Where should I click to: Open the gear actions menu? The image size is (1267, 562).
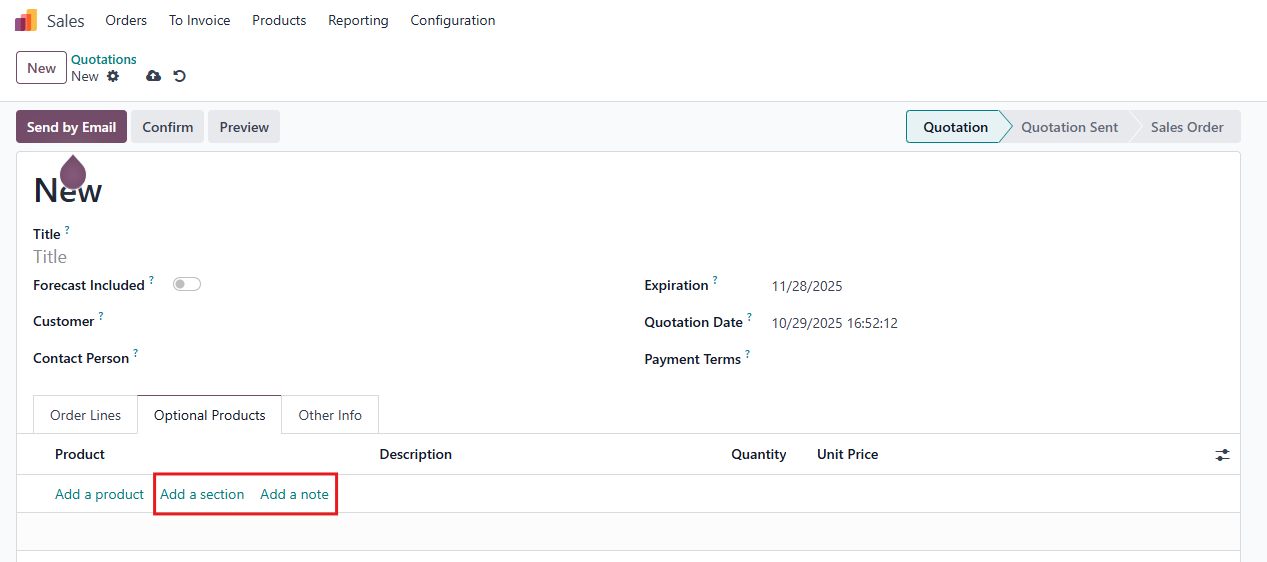[x=113, y=76]
